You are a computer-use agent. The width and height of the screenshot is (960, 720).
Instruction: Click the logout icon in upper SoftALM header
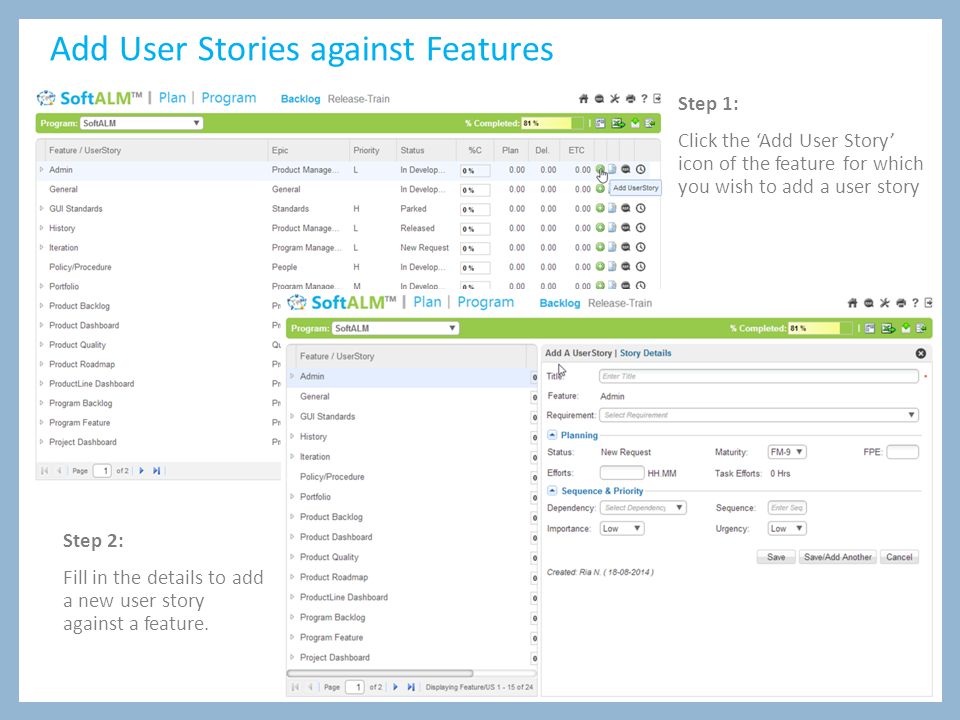[x=657, y=99]
